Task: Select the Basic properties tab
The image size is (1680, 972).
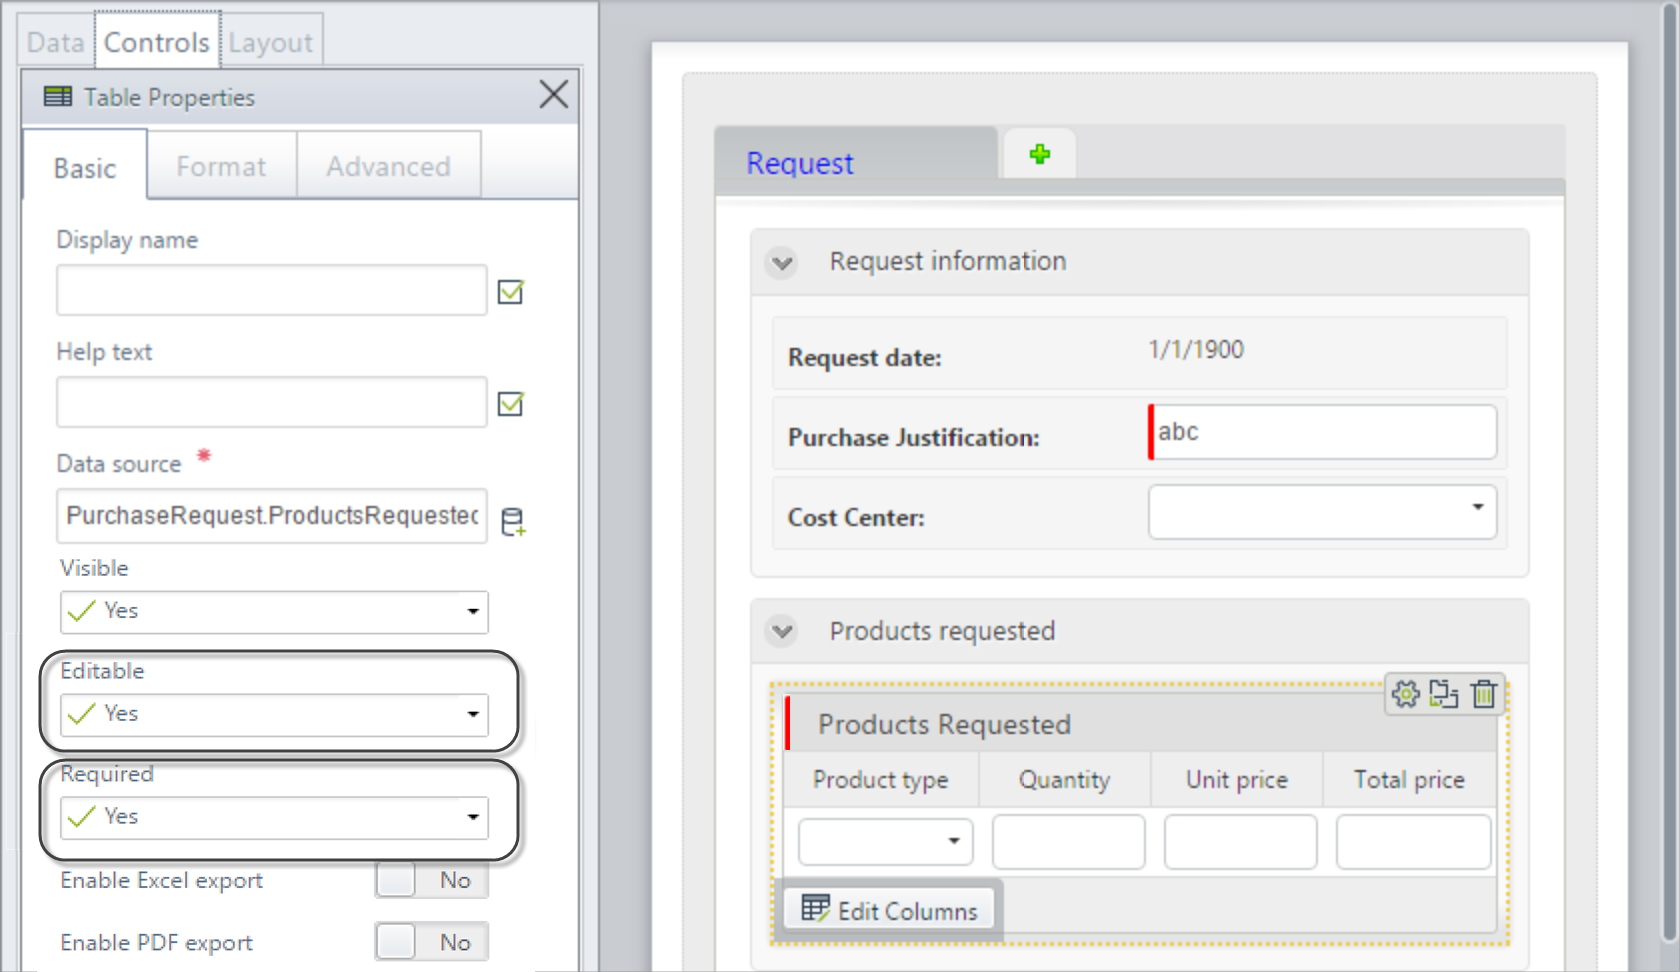Action: pos(85,167)
